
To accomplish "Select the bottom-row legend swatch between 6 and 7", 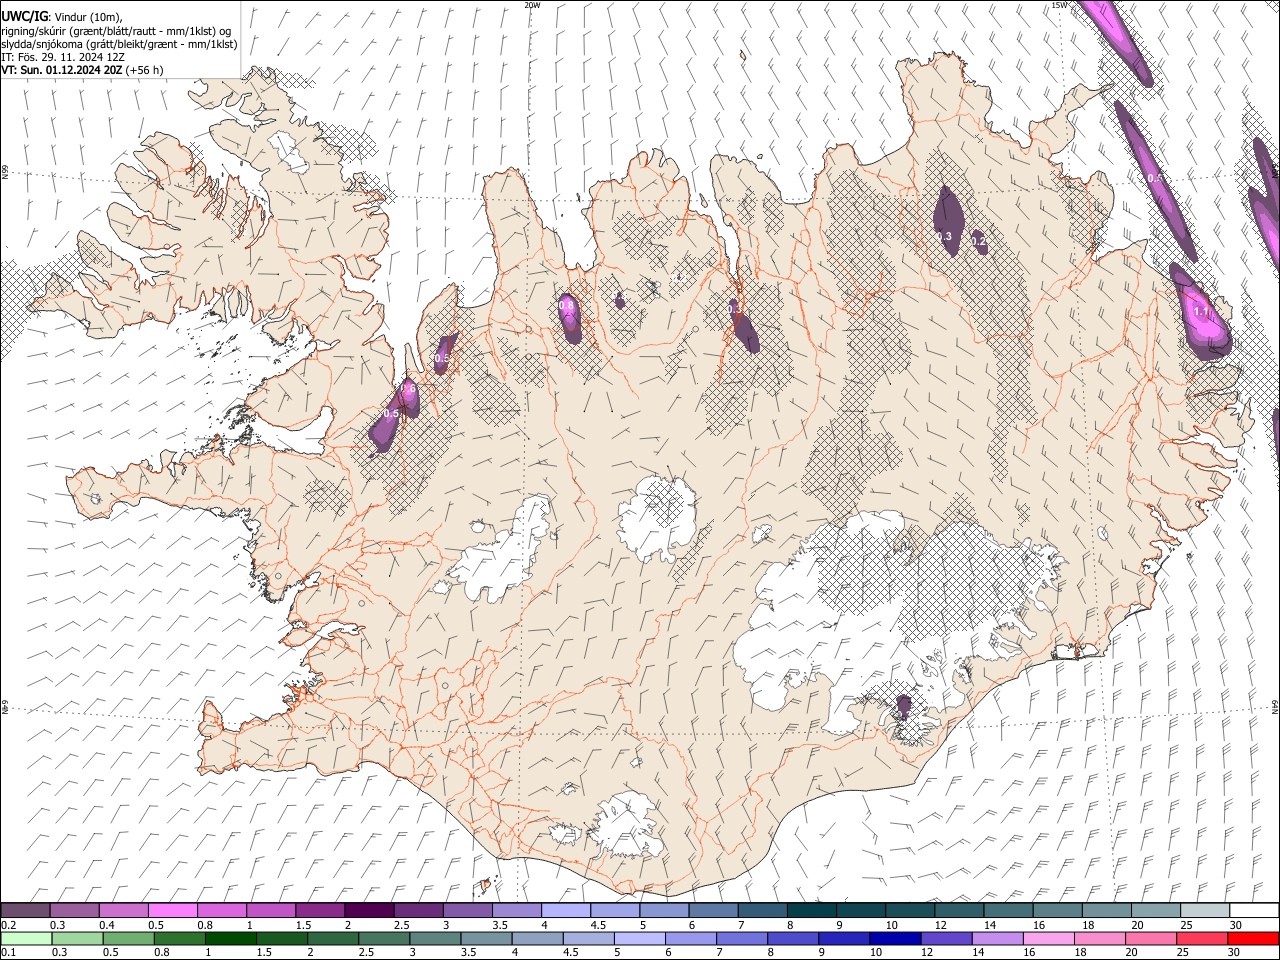I will pos(690,938).
